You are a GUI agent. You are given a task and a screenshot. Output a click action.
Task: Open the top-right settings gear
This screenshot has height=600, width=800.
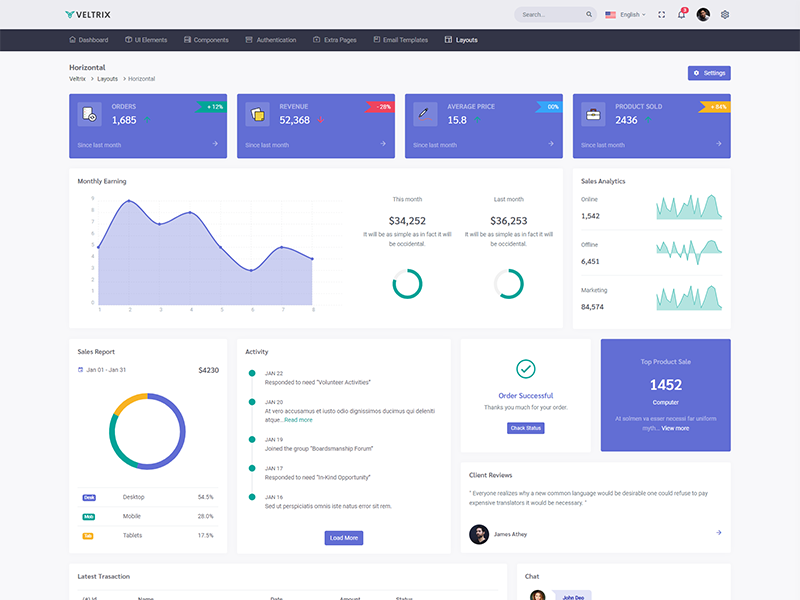click(x=725, y=15)
